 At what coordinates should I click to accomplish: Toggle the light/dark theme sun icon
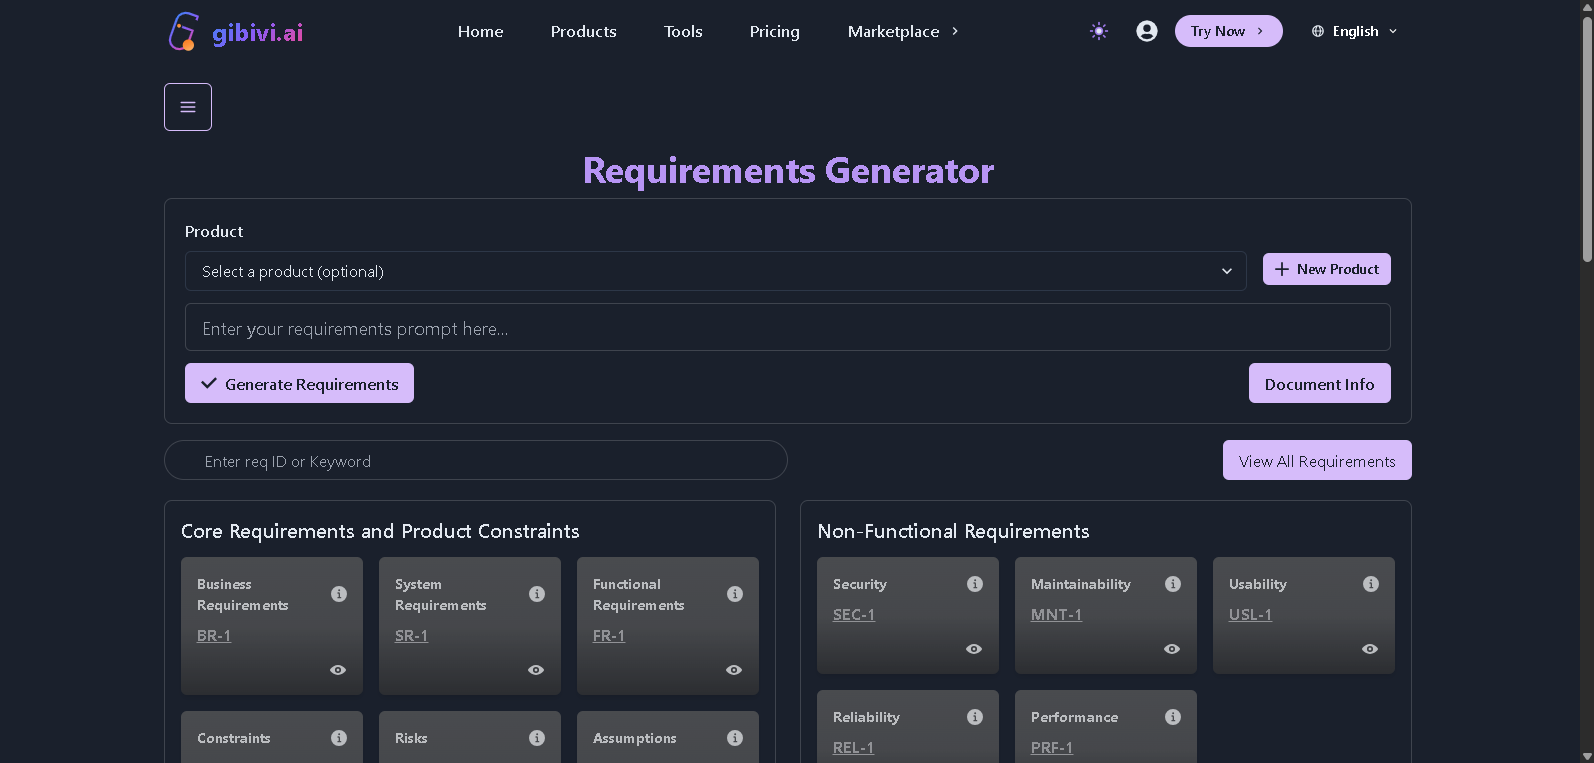[x=1099, y=31]
